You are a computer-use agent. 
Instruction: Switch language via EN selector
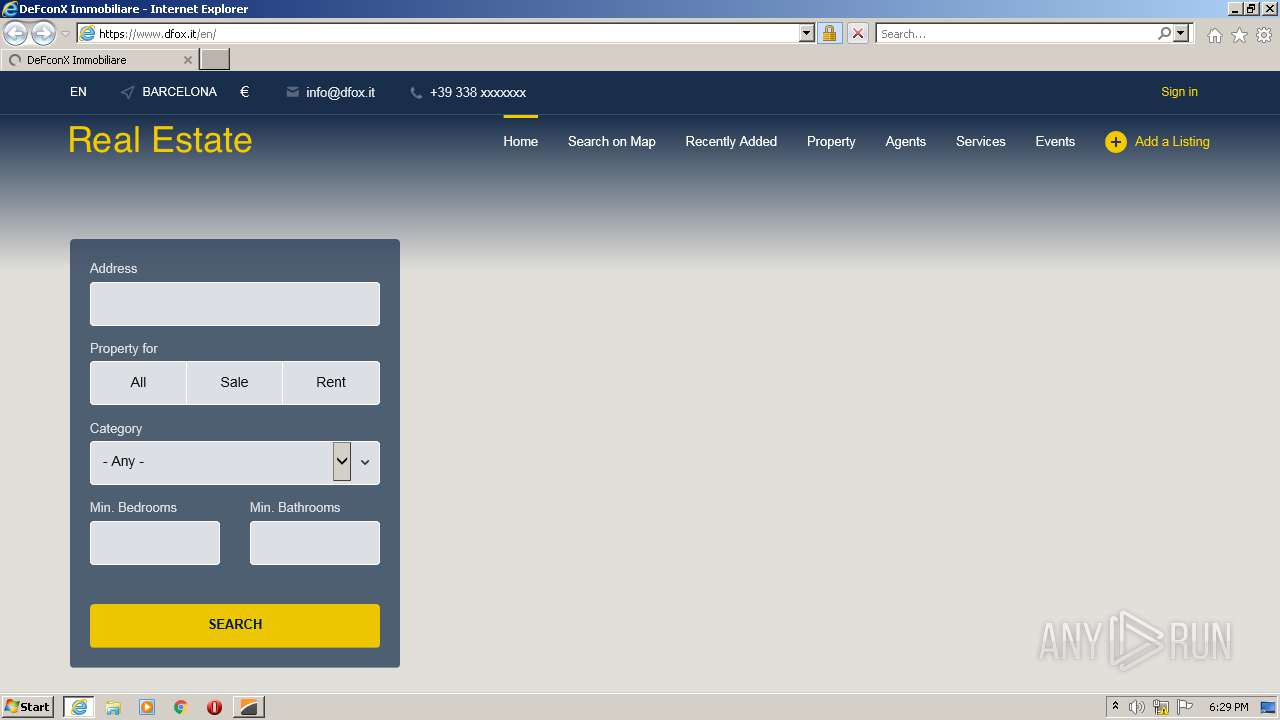click(78, 92)
